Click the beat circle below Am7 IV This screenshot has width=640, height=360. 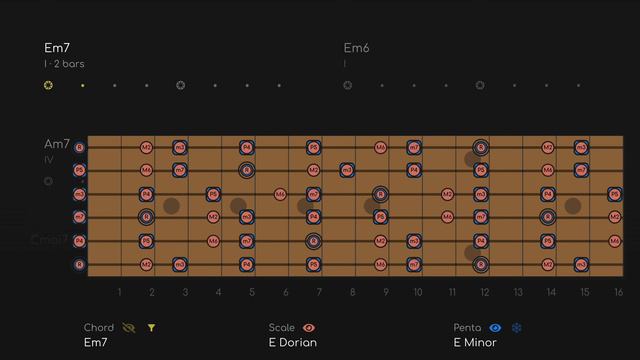(48, 181)
